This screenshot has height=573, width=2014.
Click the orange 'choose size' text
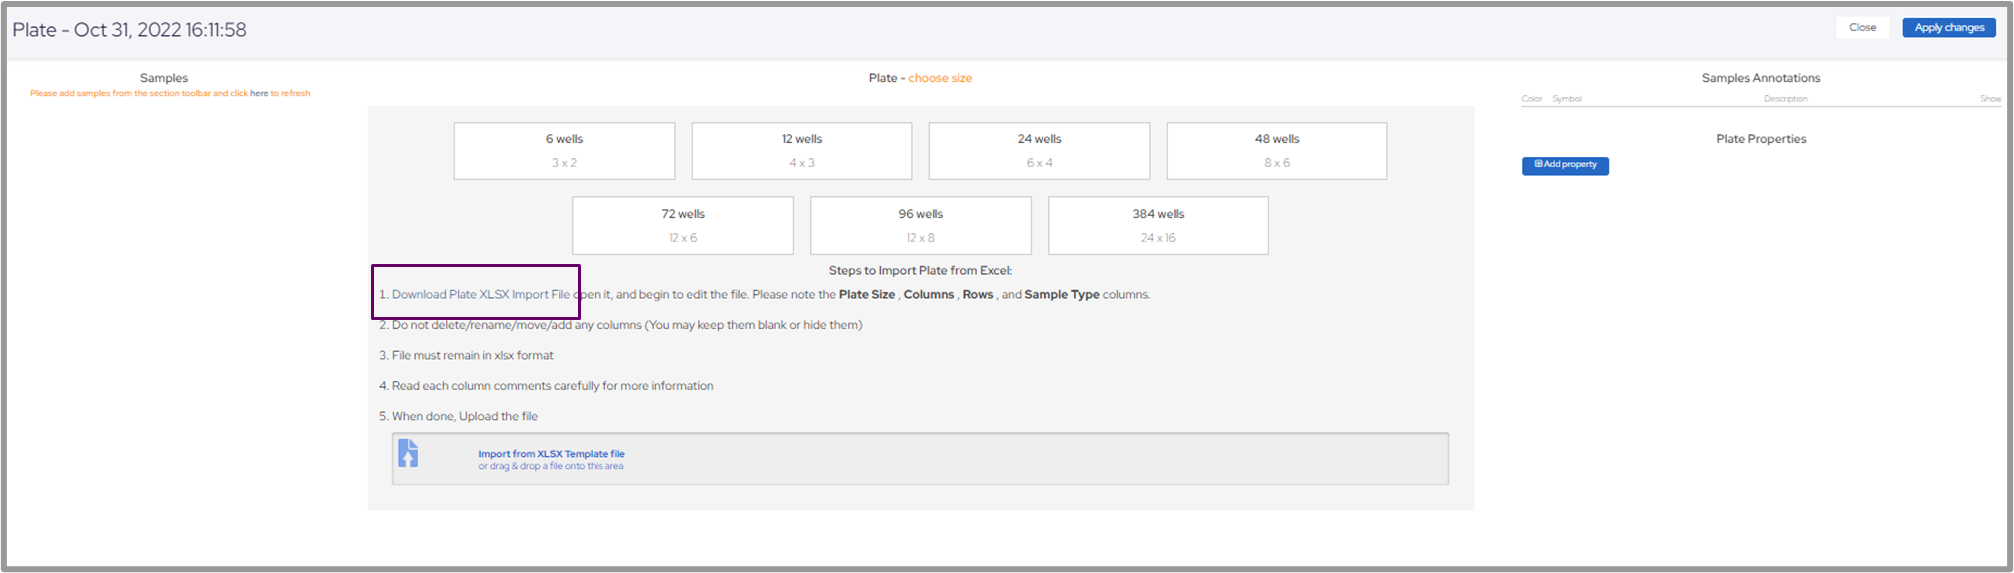(940, 78)
